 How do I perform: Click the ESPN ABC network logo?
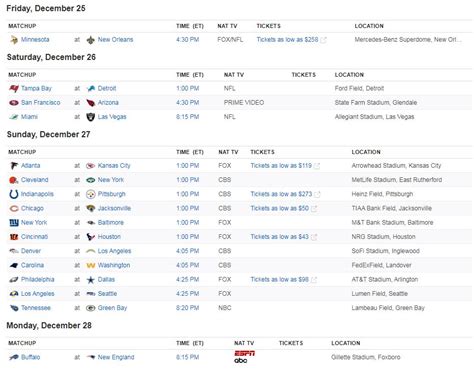point(245,357)
